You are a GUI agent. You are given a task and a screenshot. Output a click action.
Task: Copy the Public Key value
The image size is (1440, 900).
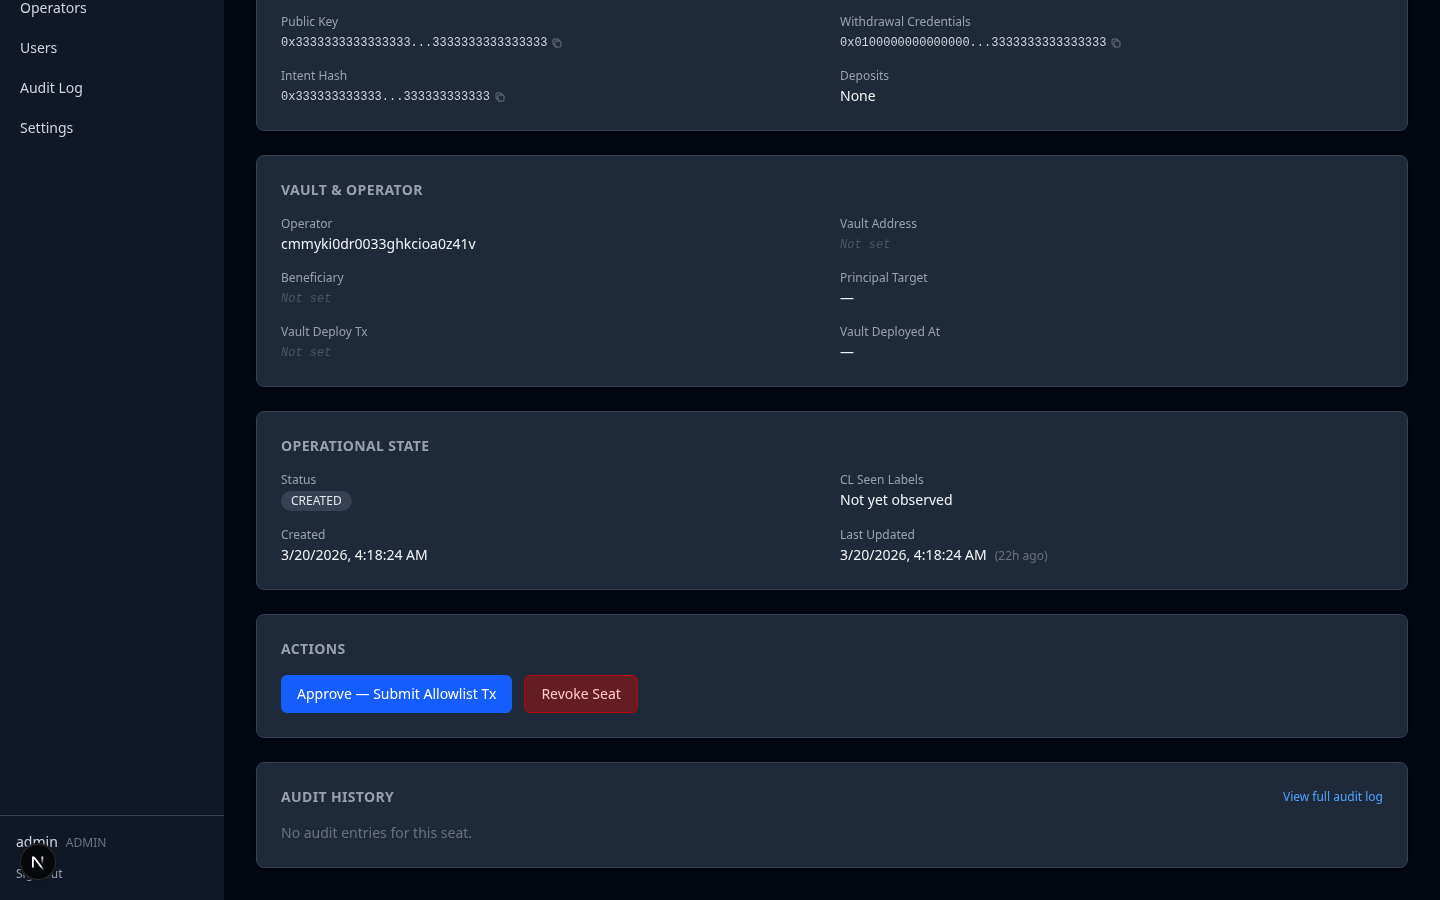point(557,42)
